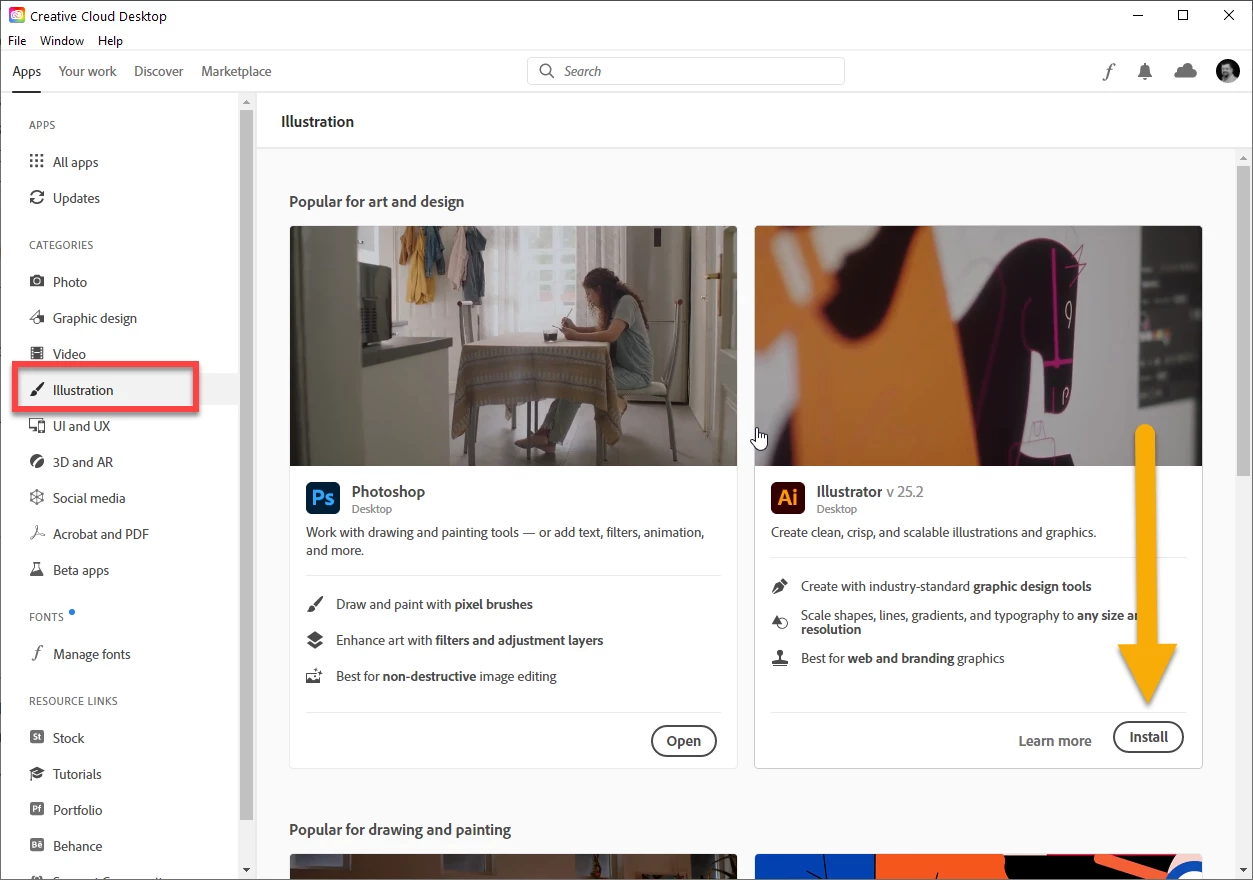The image size is (1253, 880).
Task: Open the File menu
Action: tap(17, 41)
